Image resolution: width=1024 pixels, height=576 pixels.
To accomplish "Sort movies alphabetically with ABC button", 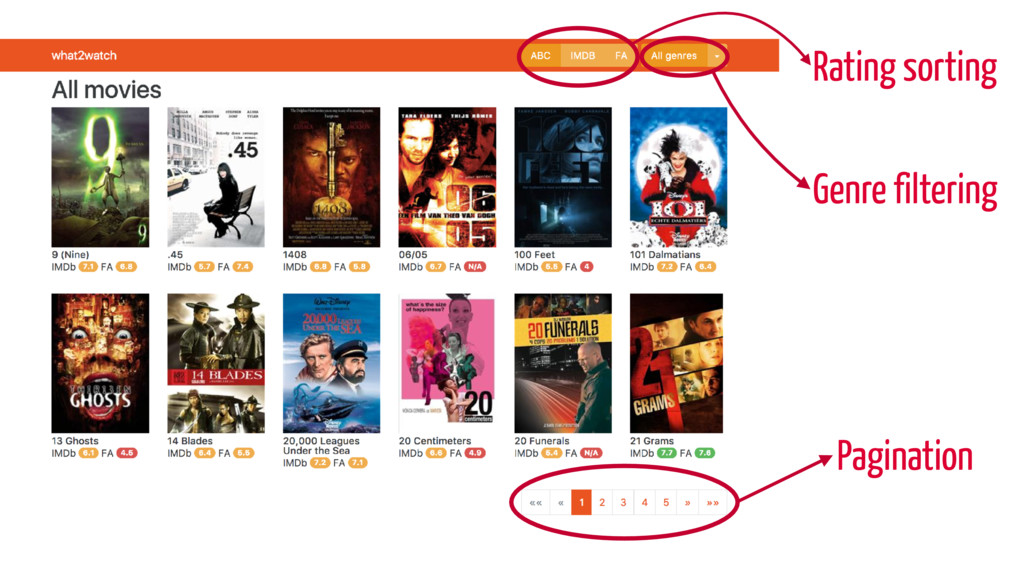I will 540,56.
